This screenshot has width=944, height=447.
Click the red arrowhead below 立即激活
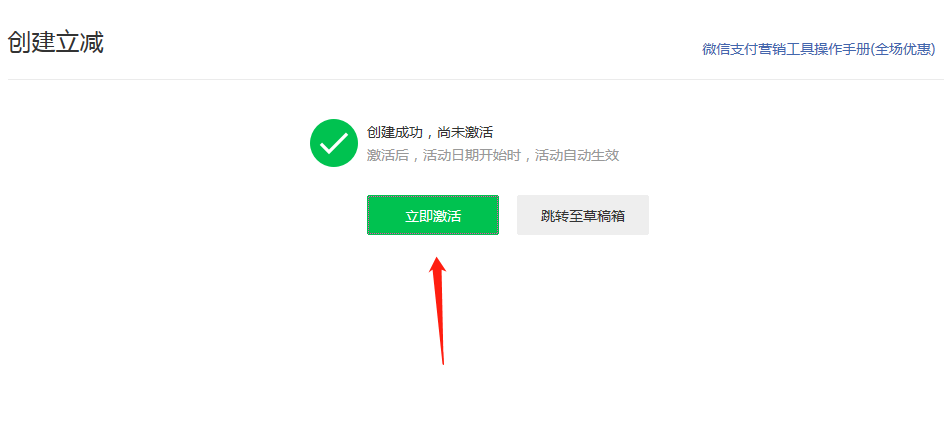(438, 266)
